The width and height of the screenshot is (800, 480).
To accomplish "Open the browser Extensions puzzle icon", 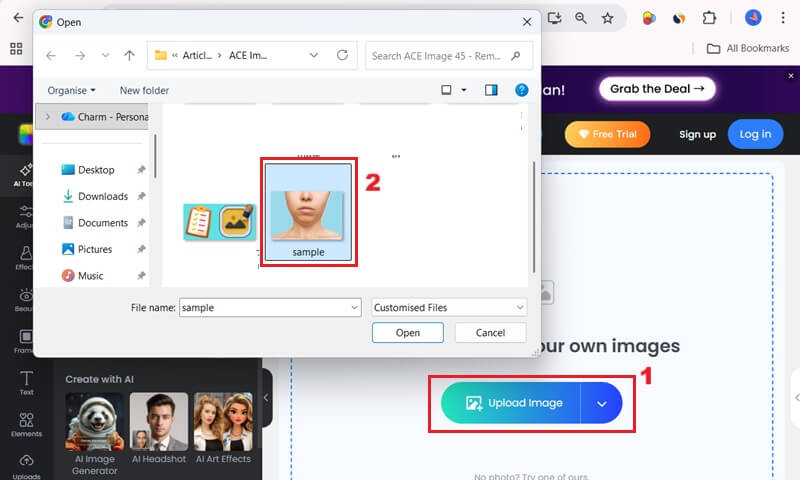I will (x=709, y=18).
